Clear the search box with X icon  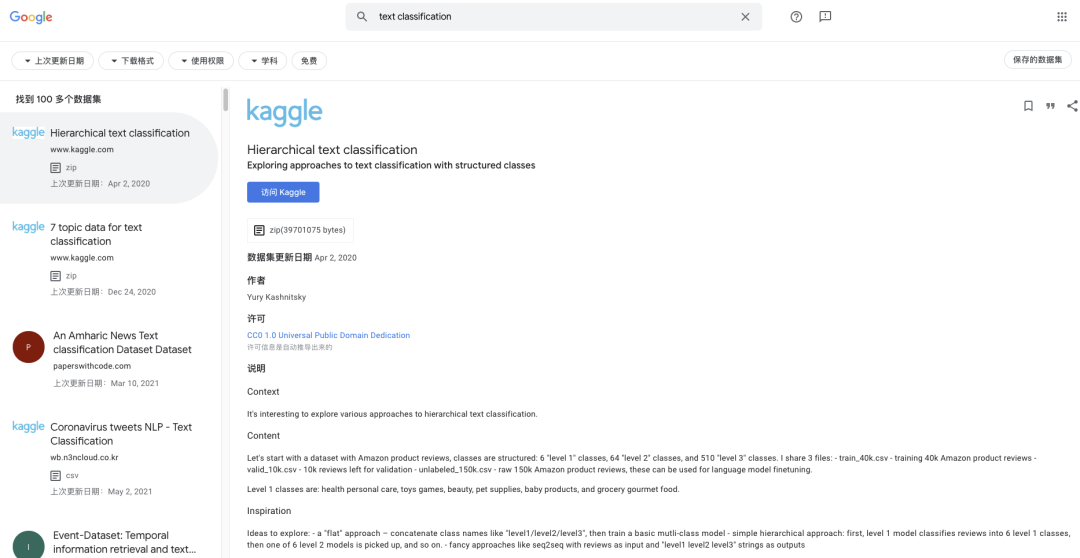(x=745, y=17)
